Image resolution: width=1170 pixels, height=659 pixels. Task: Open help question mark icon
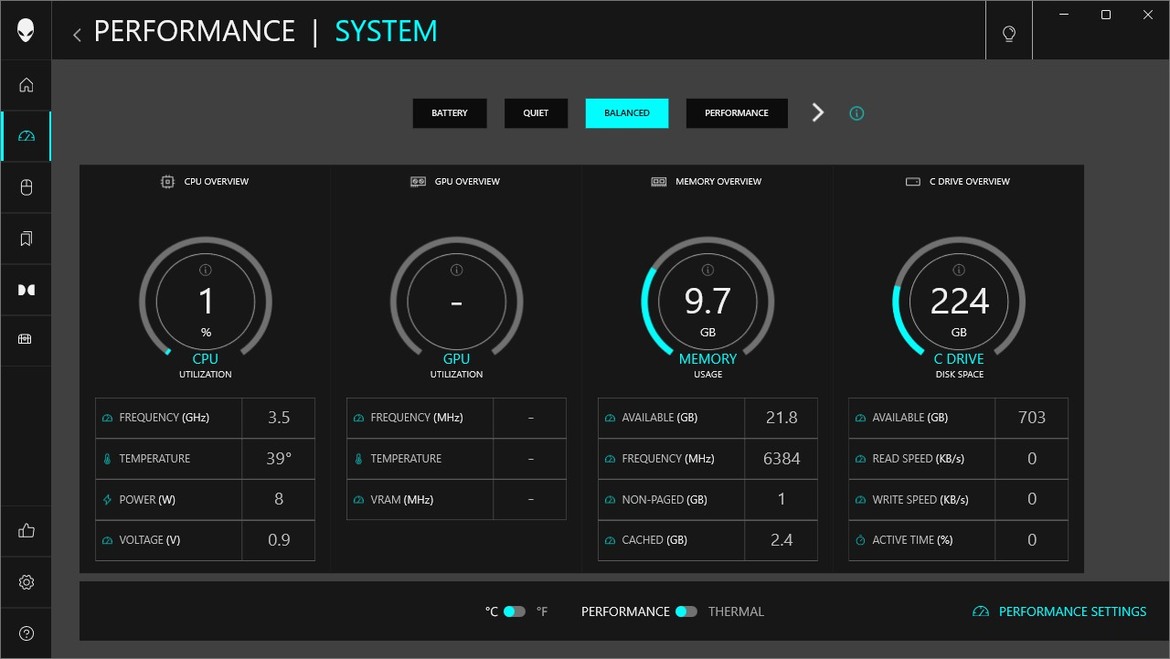26,633
